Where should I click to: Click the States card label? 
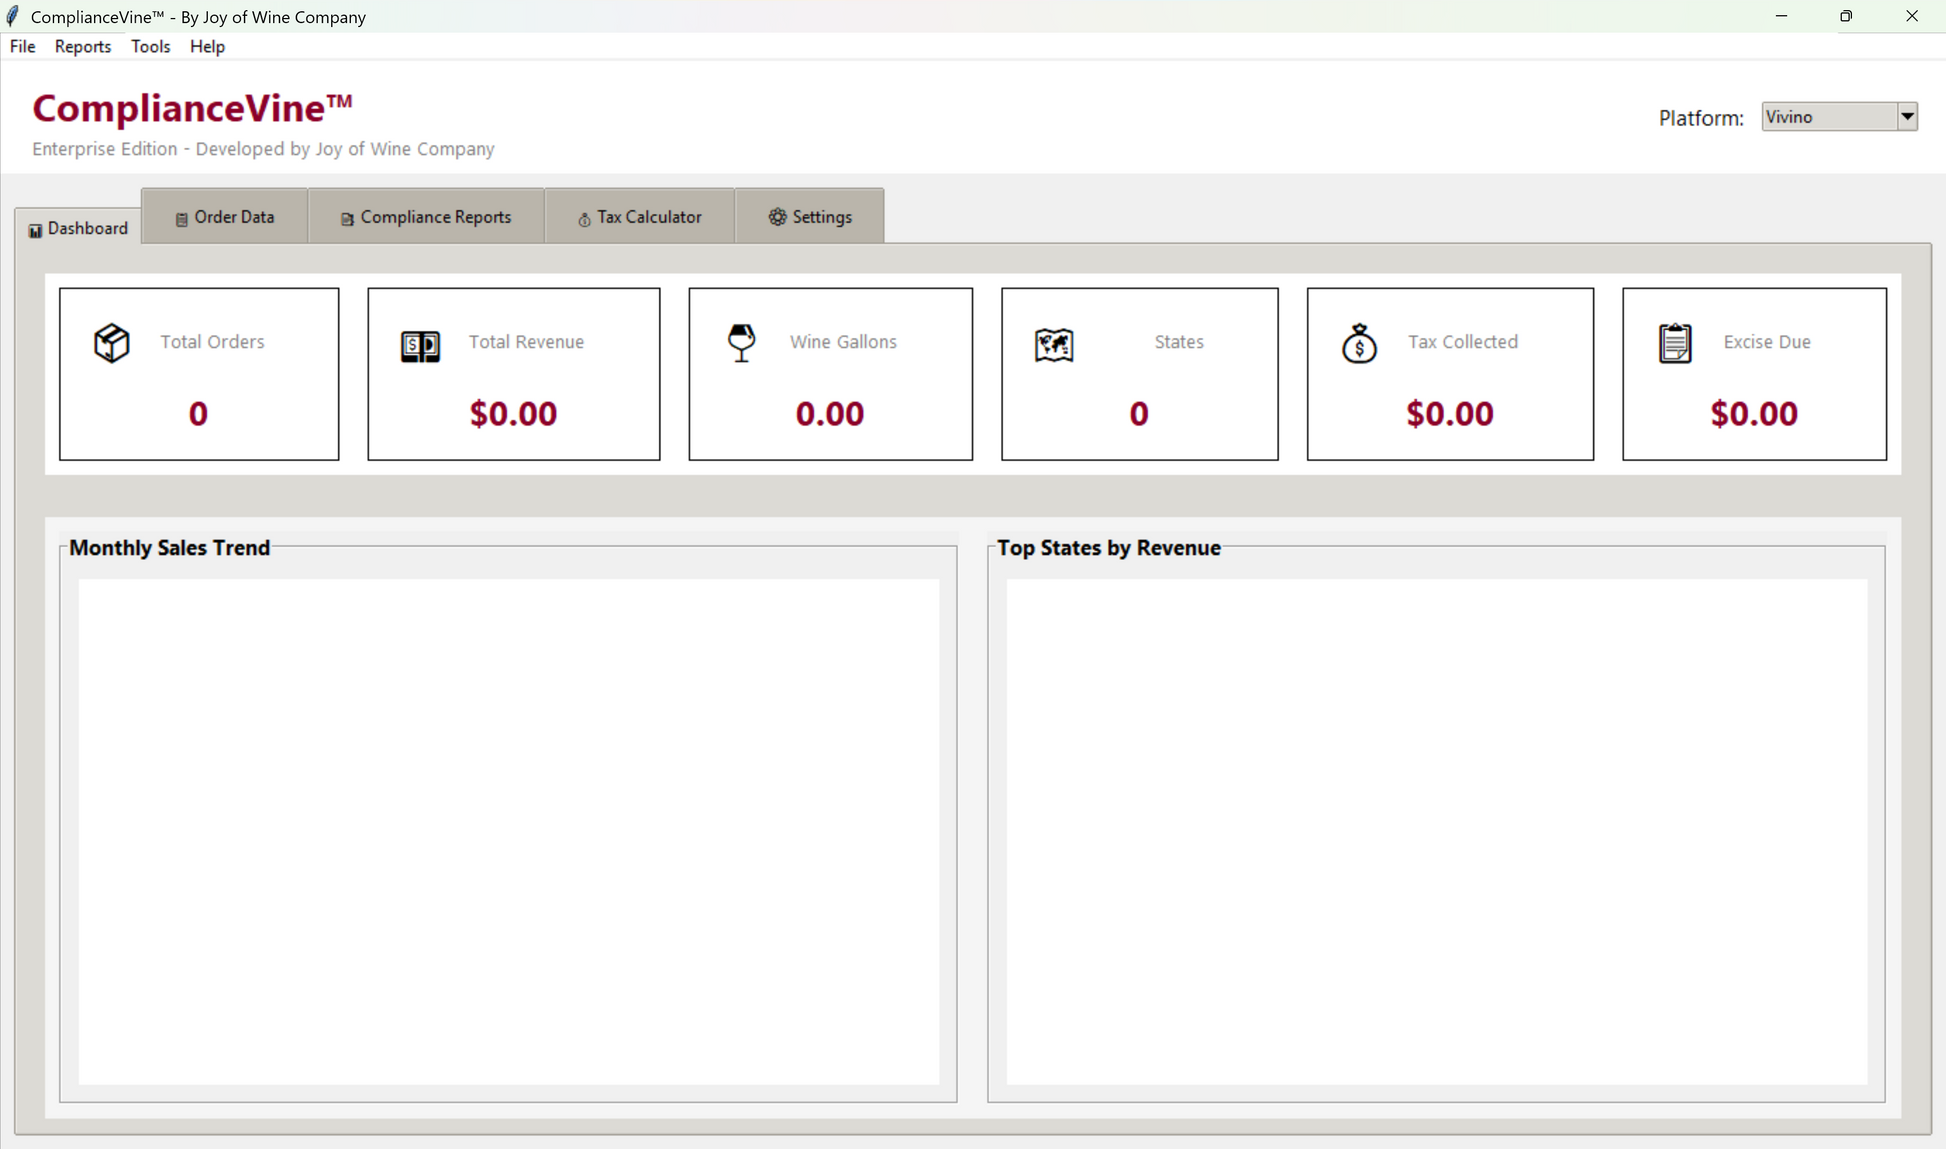point(1179,342)
